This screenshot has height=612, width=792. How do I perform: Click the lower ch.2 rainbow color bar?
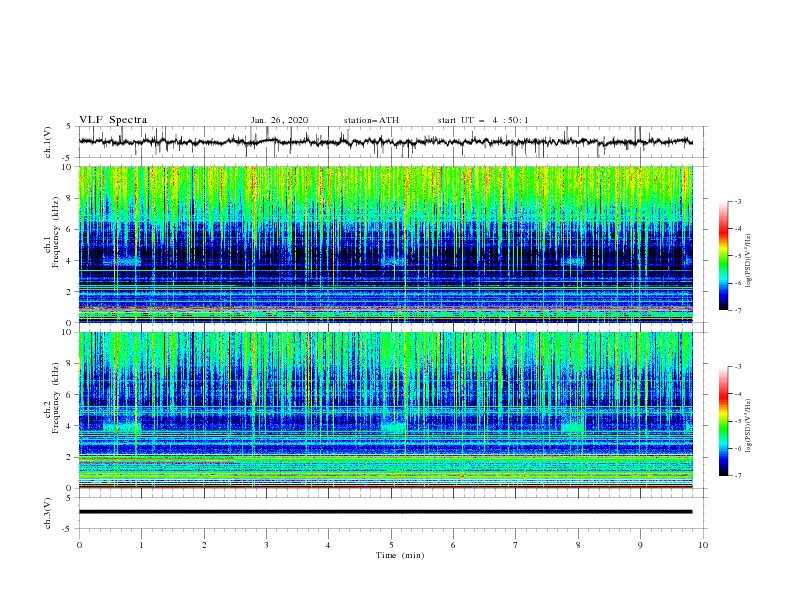(724, 421)
